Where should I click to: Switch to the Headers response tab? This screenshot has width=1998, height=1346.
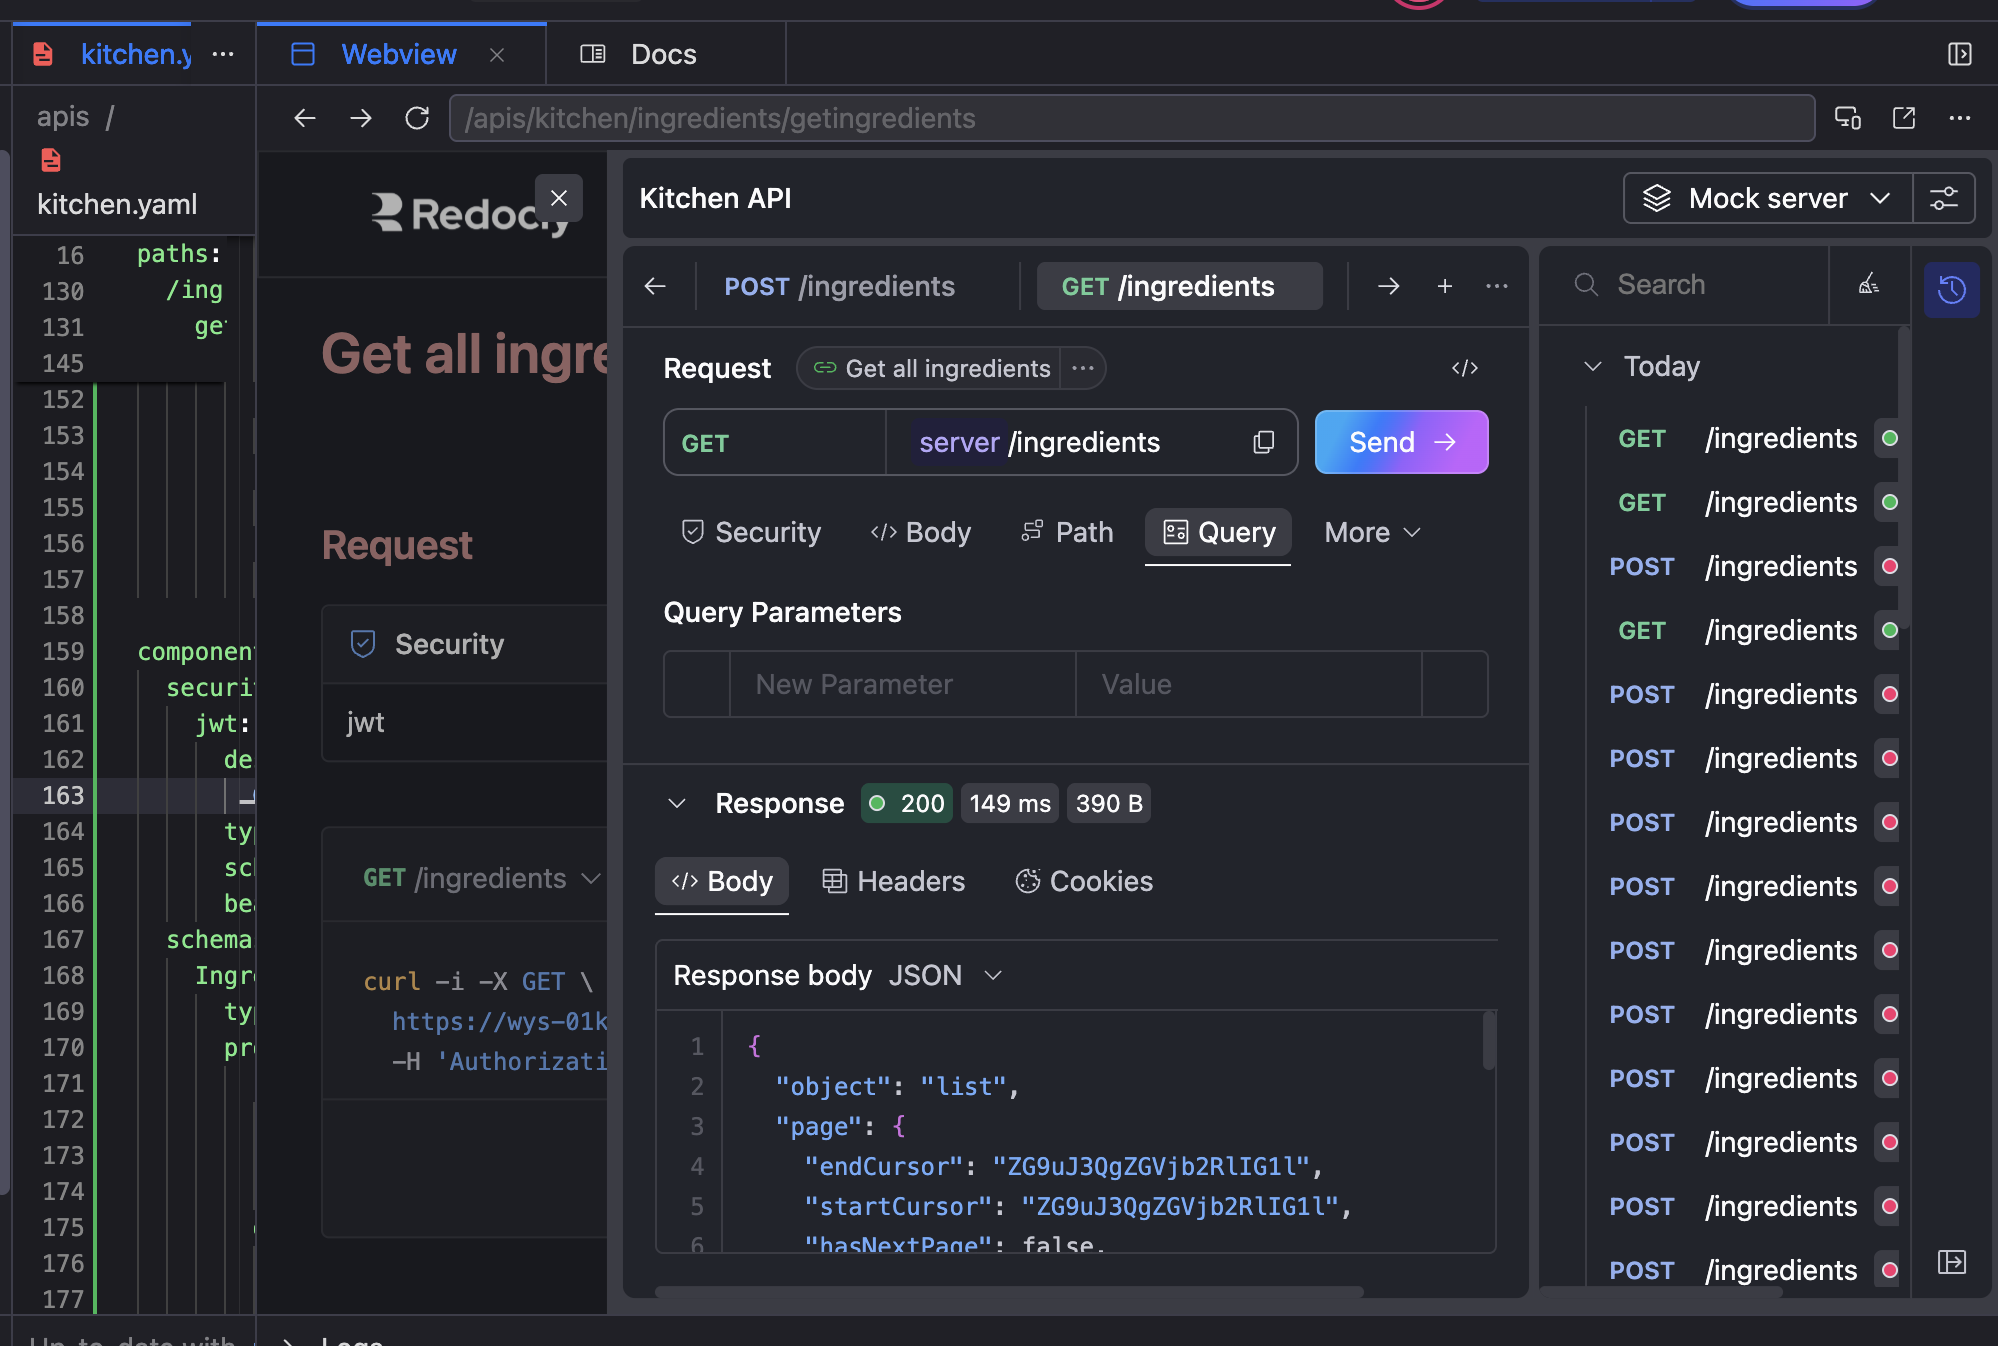tap(893, 881)
